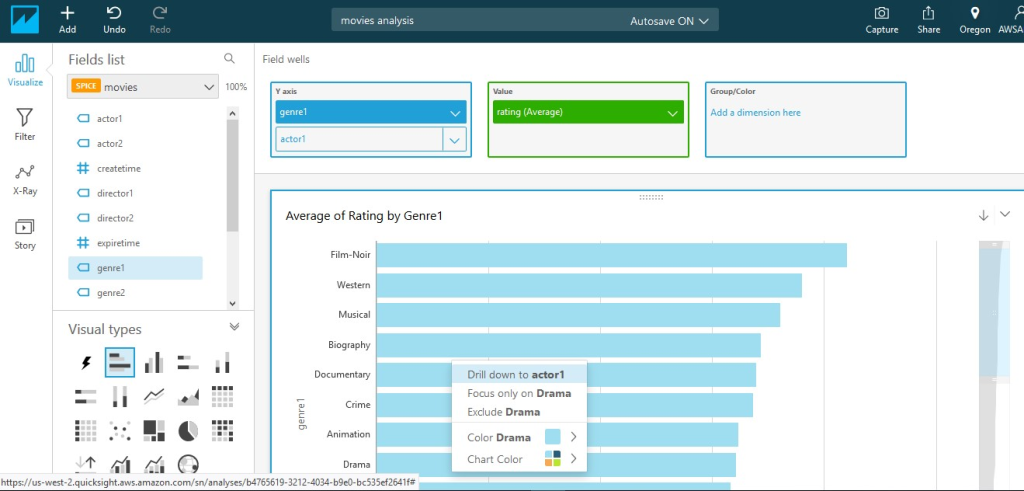1024x491 pixels.
Task: Select the horizontal stacked 100% bar visual
Action: pos(86,396)
